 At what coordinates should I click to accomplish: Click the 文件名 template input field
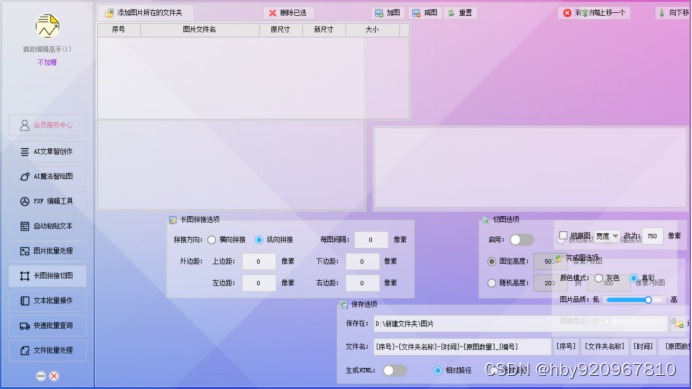pos(462,347)
